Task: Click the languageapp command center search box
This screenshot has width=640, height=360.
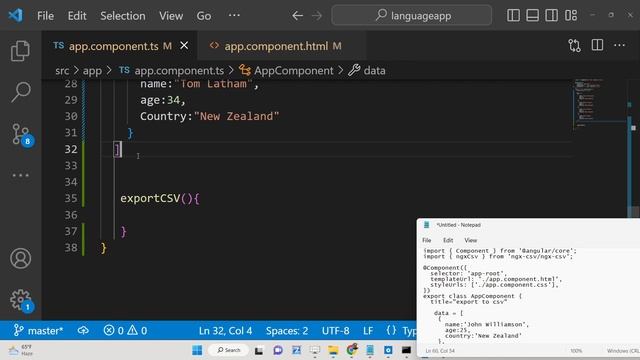Action: 411,16
